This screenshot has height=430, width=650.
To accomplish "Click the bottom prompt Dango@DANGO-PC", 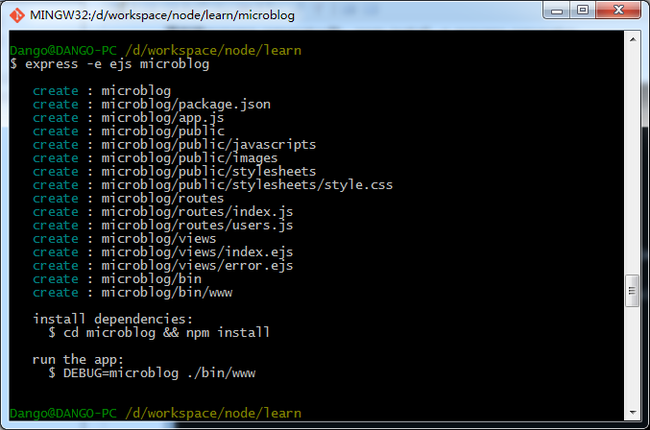I will pyautogui.click(x=63, y=413).
